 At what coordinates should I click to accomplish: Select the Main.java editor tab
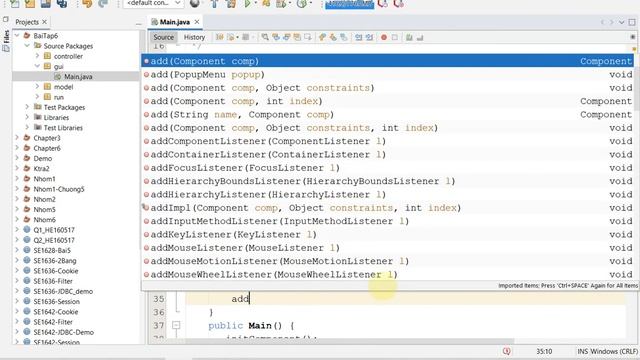coord(174,22)
